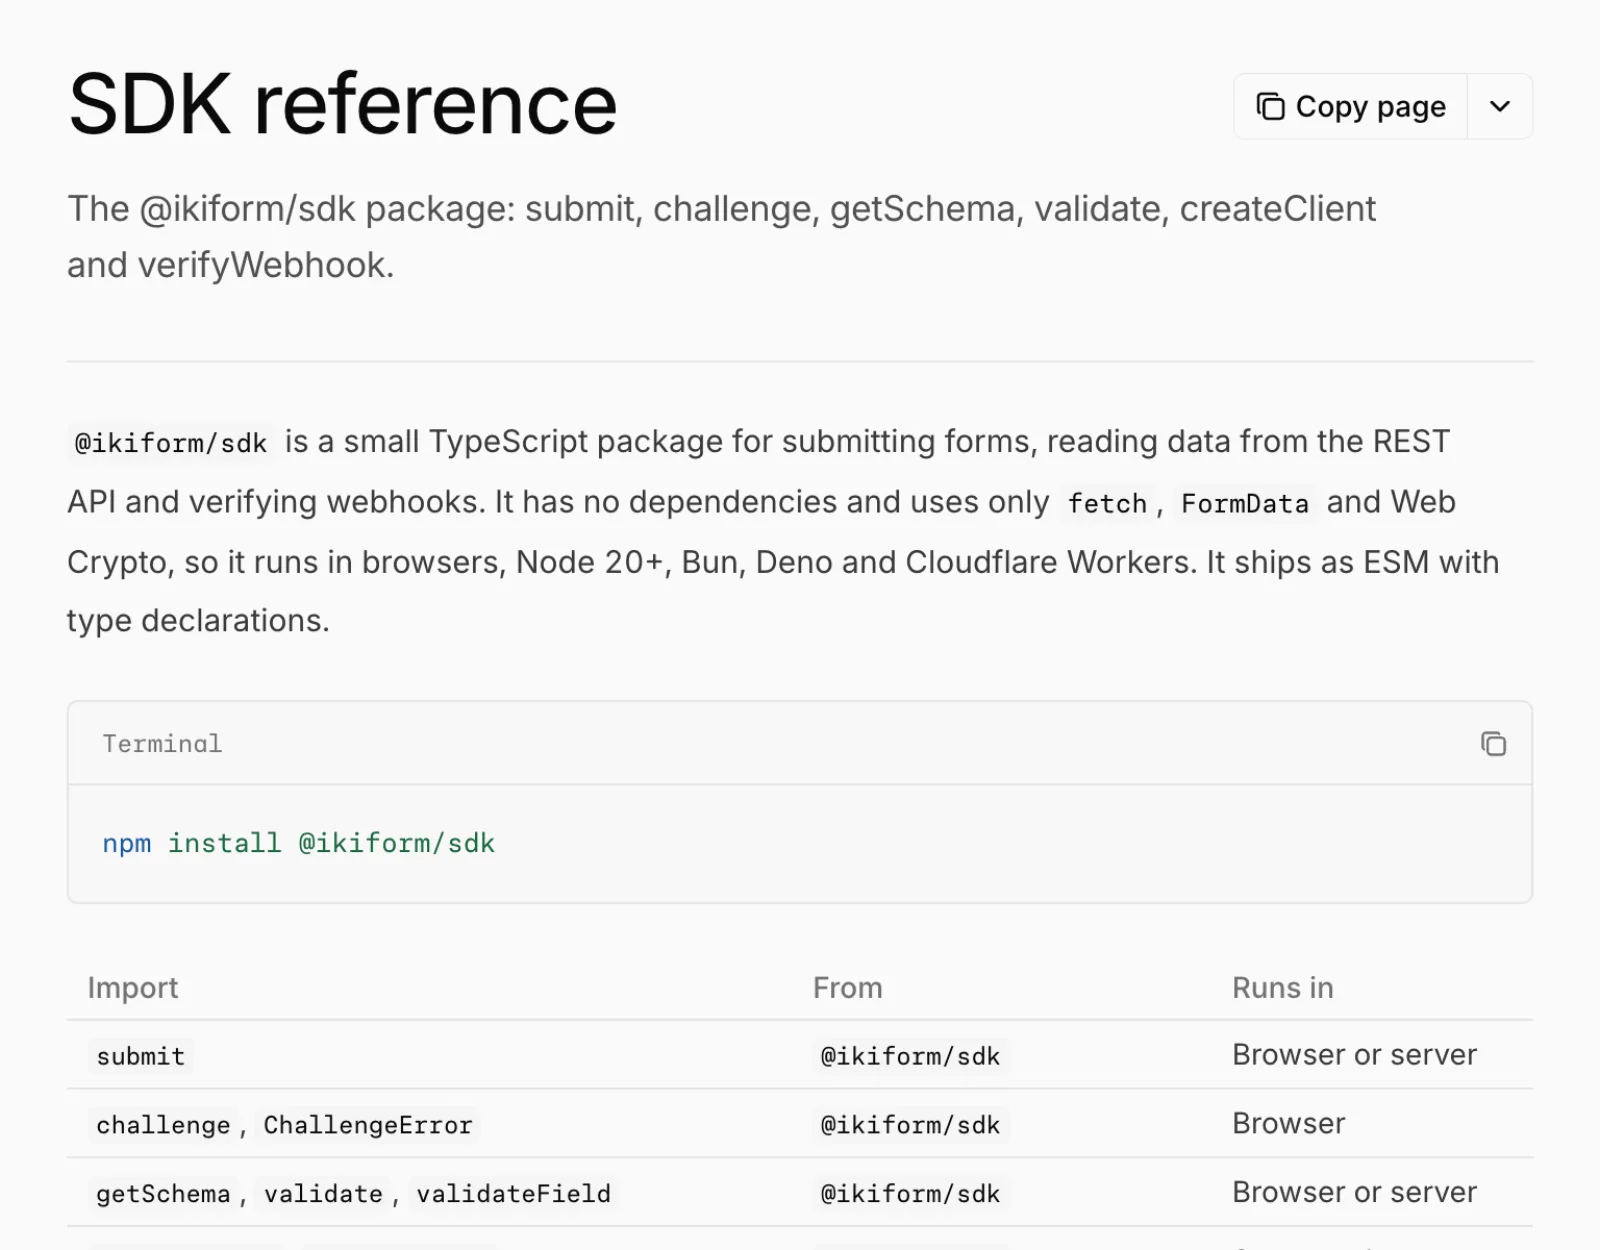This screenshot has height=1250, width=1600.
Task: Click the submit import cell
Action: coord(141,1056)
